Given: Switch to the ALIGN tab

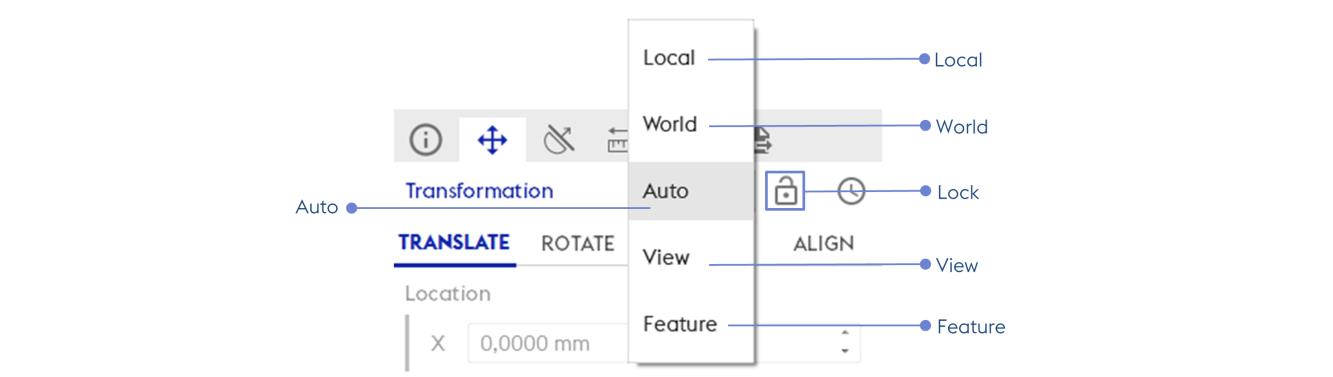Looking at the screenshot, I should 824,244.
